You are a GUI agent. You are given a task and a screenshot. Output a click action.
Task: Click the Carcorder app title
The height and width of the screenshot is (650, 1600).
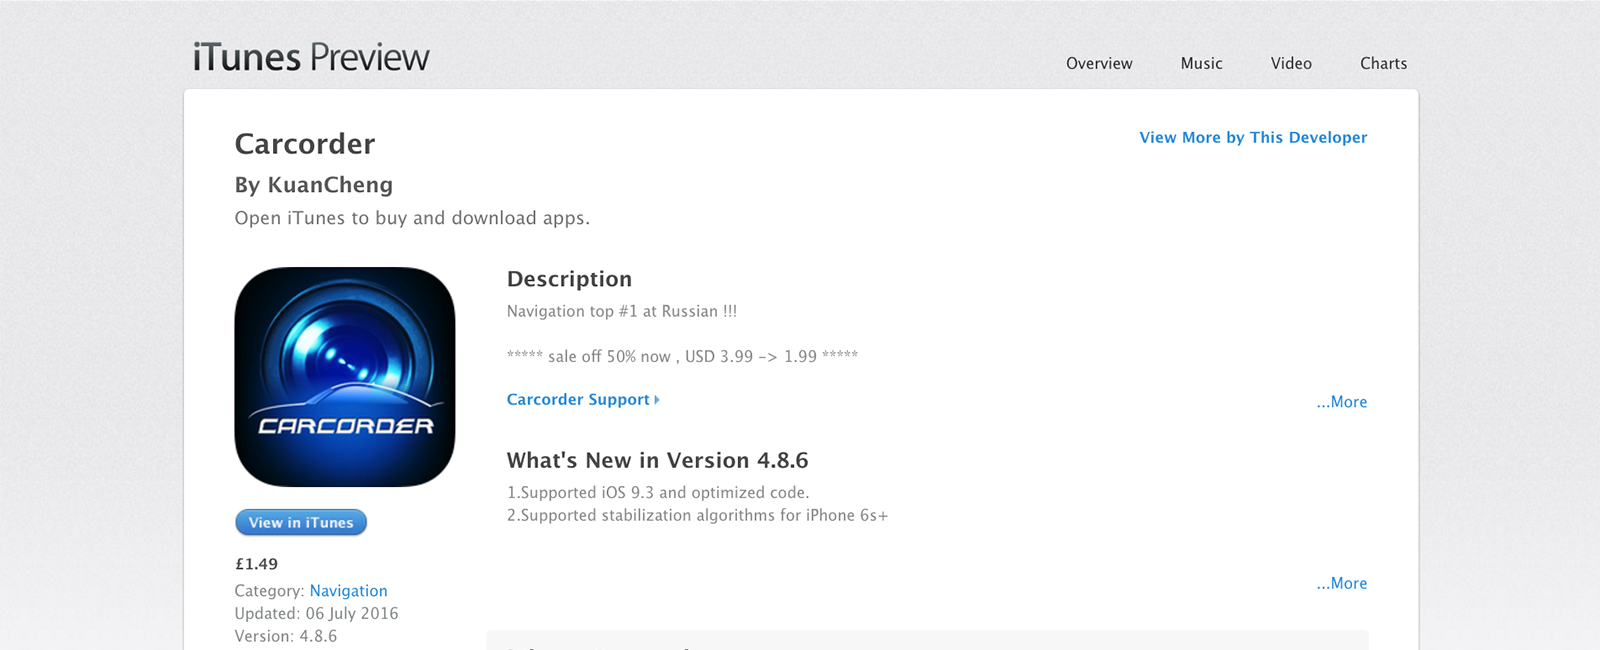coord(305,144)
